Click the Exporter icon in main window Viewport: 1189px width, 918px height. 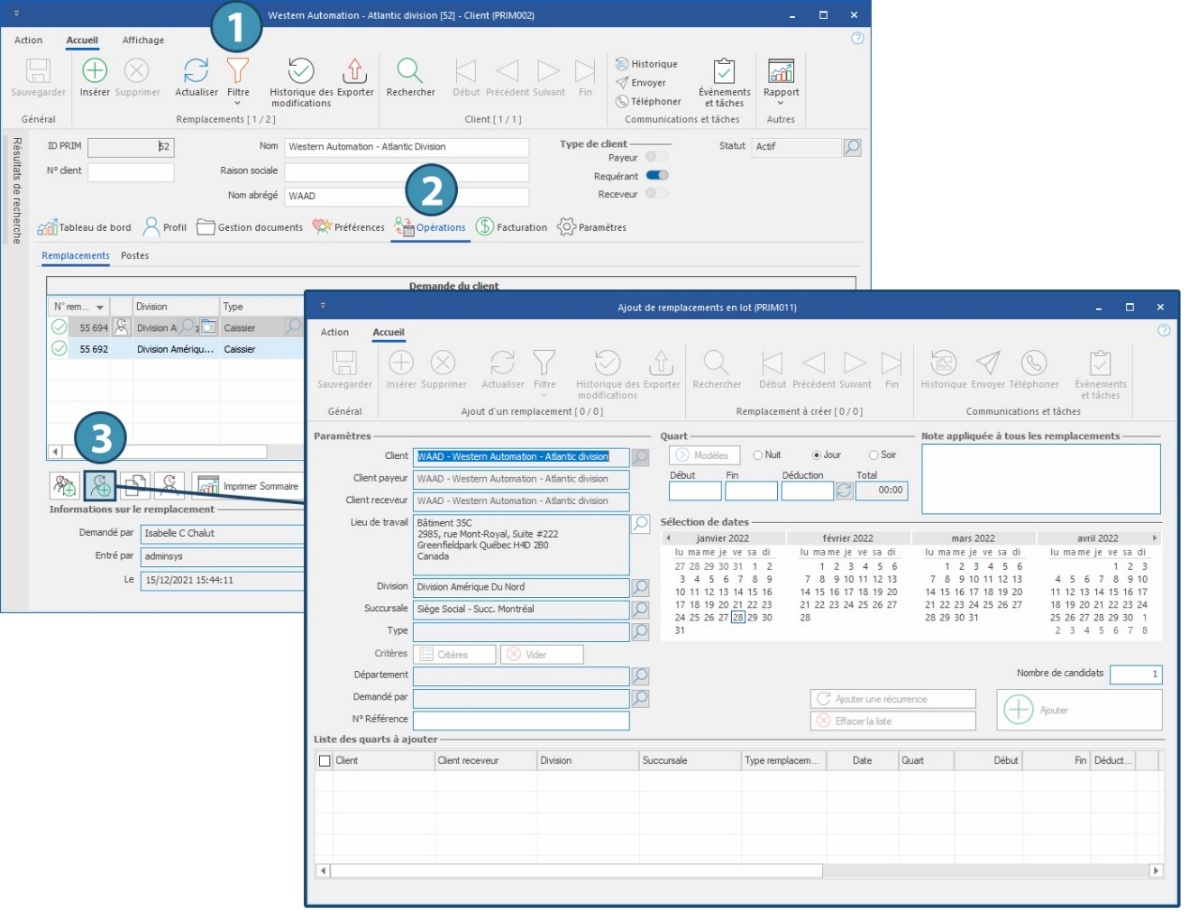point(355,71)
